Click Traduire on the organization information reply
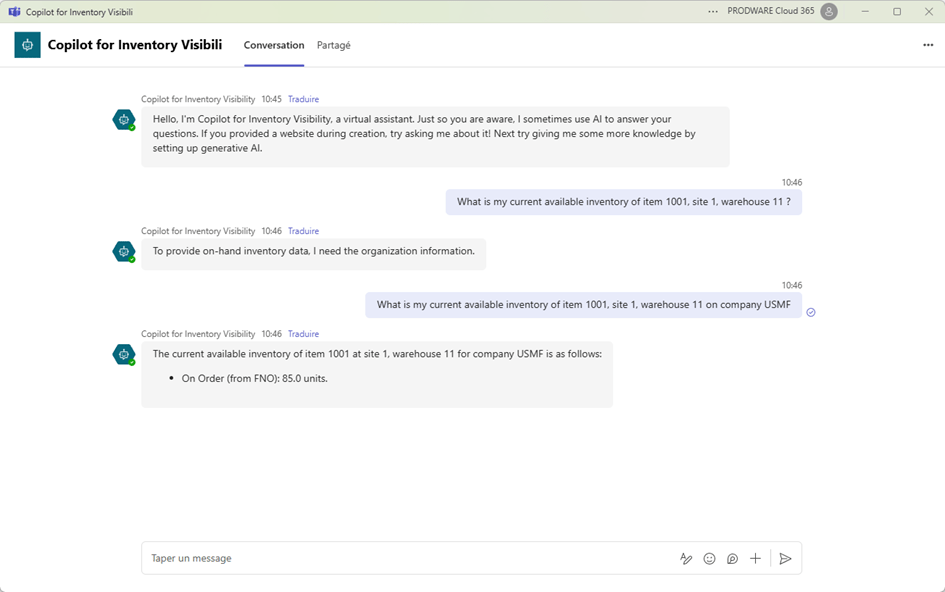This screenshot has width=945, height=592. (x=303, y=231)
